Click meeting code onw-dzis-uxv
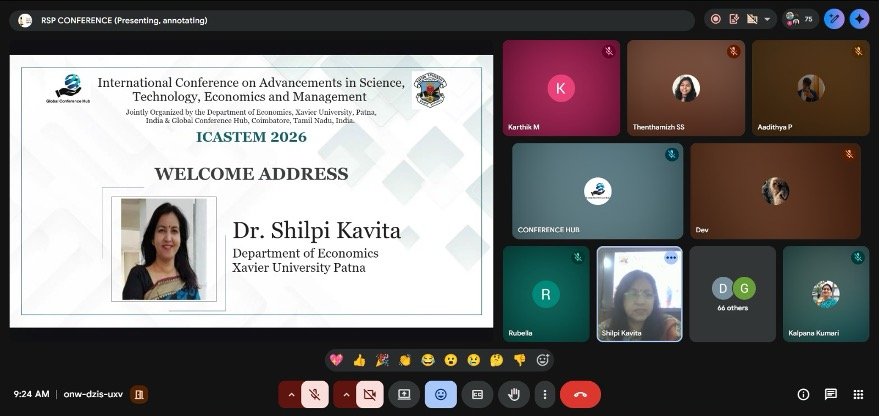880x416 pixels. [93, 395]
